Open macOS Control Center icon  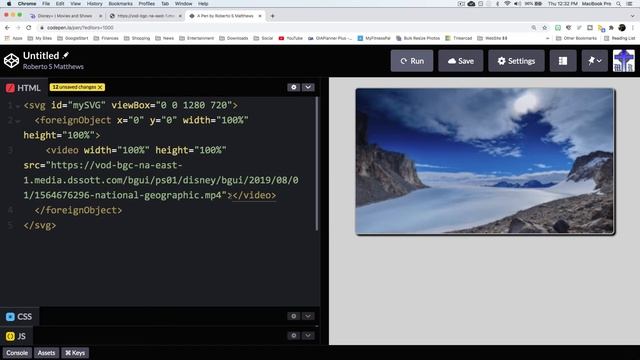[630, 4]
